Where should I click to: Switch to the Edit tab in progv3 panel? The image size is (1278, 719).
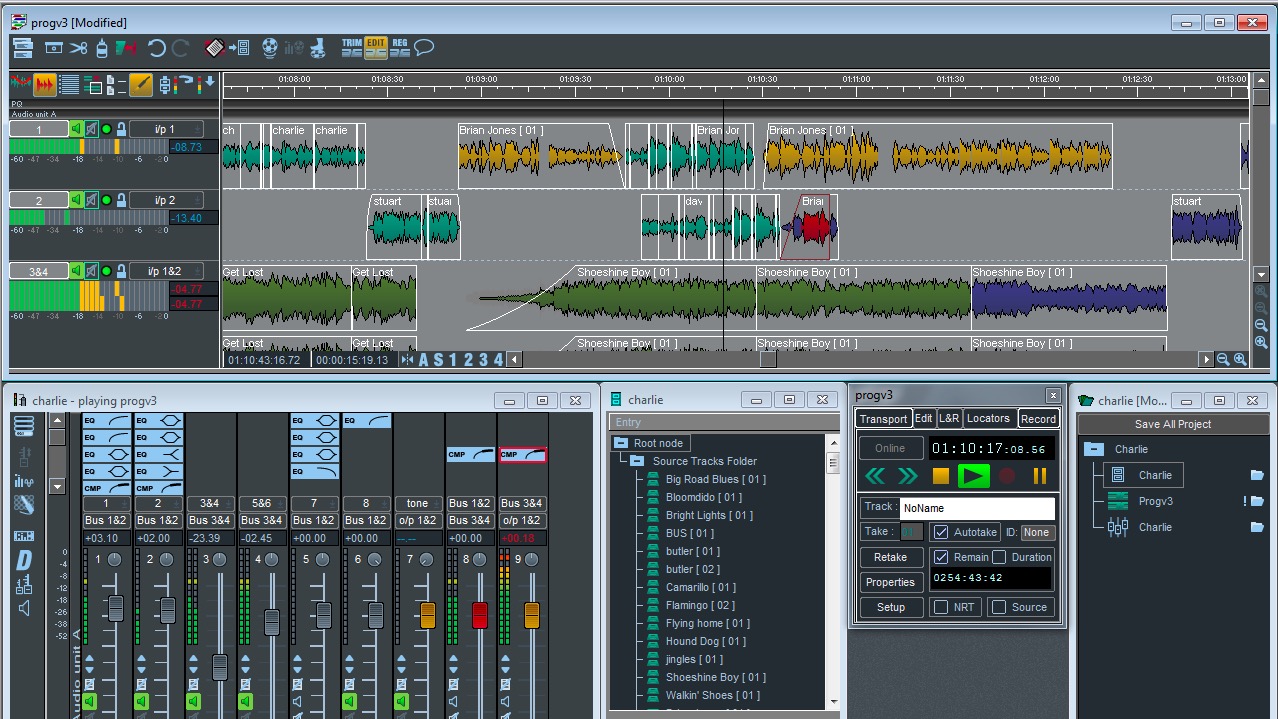(924, 419)
